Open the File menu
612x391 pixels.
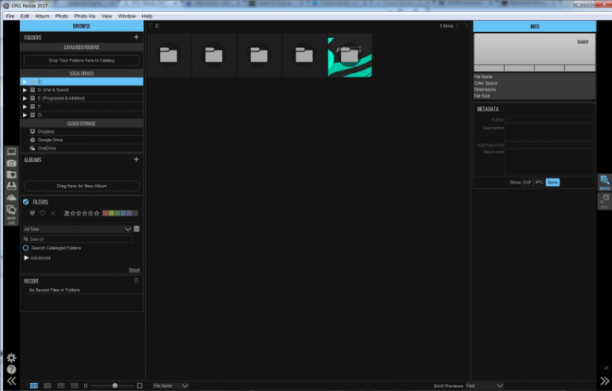tap(10, 16)
